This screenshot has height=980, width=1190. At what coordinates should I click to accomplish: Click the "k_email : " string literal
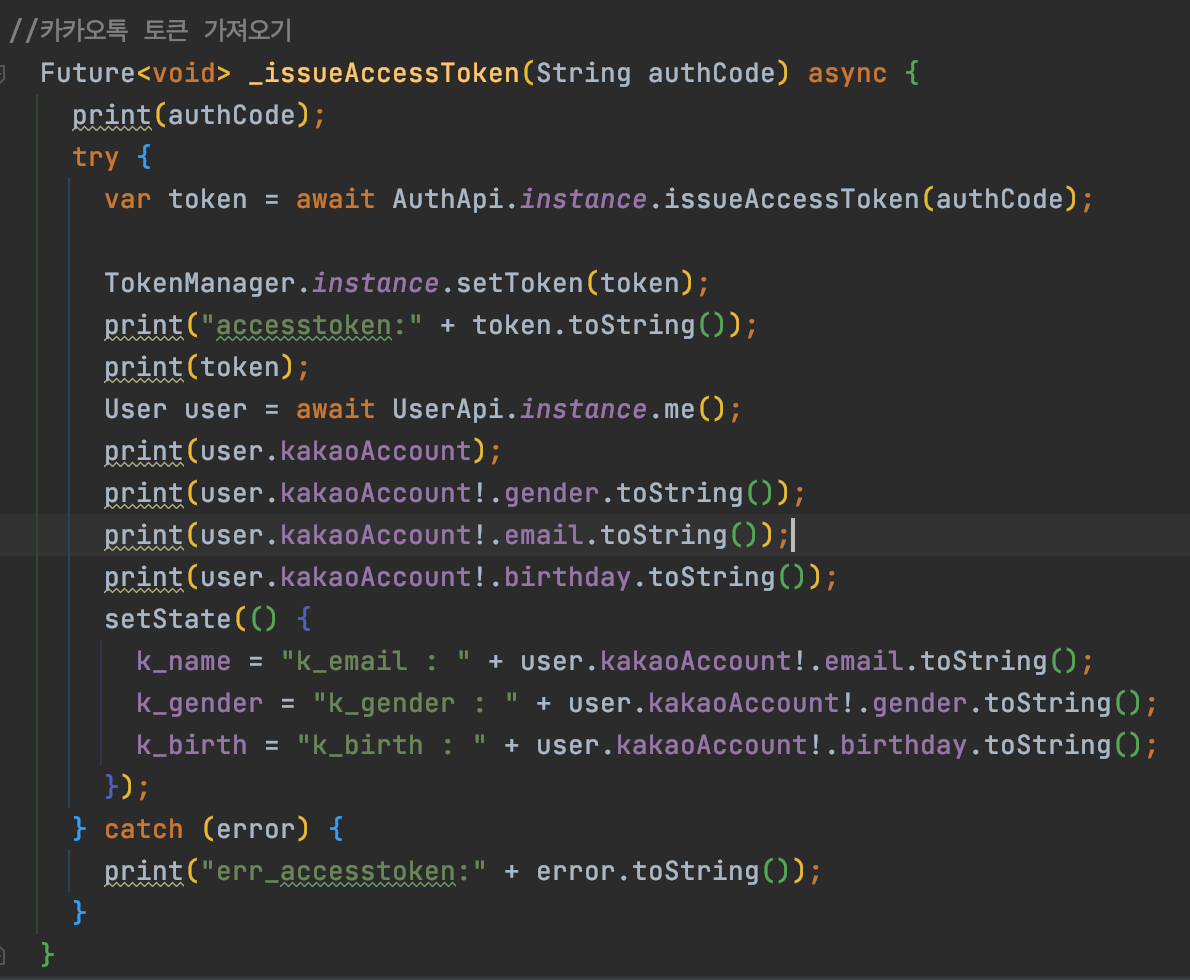(x=375, y=661)
